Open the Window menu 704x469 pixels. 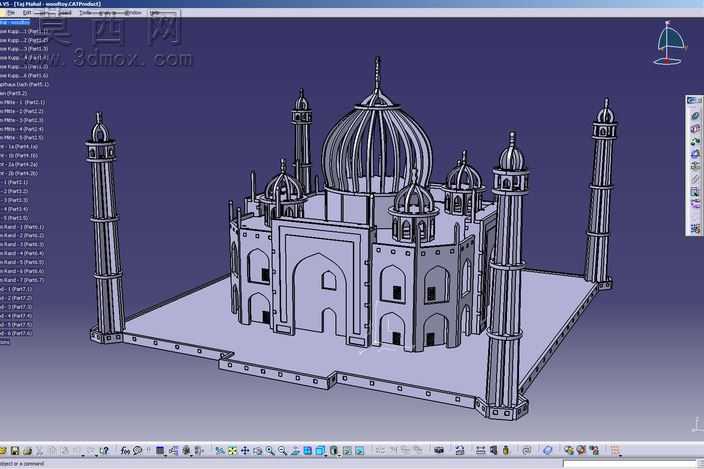pyautogui.click(x=133, y=13)
